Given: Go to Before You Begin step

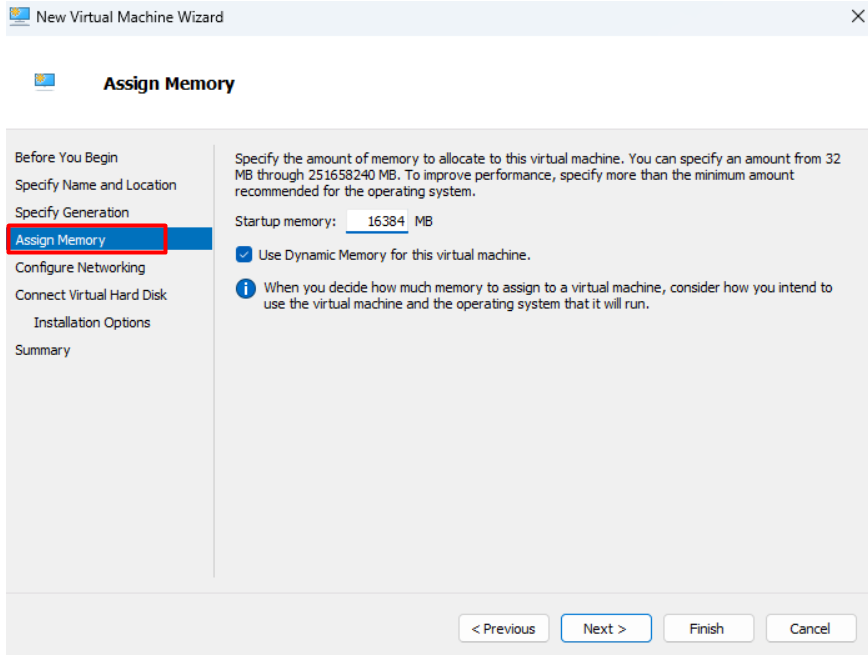Looking at the screenshot, I should [66, 158].
